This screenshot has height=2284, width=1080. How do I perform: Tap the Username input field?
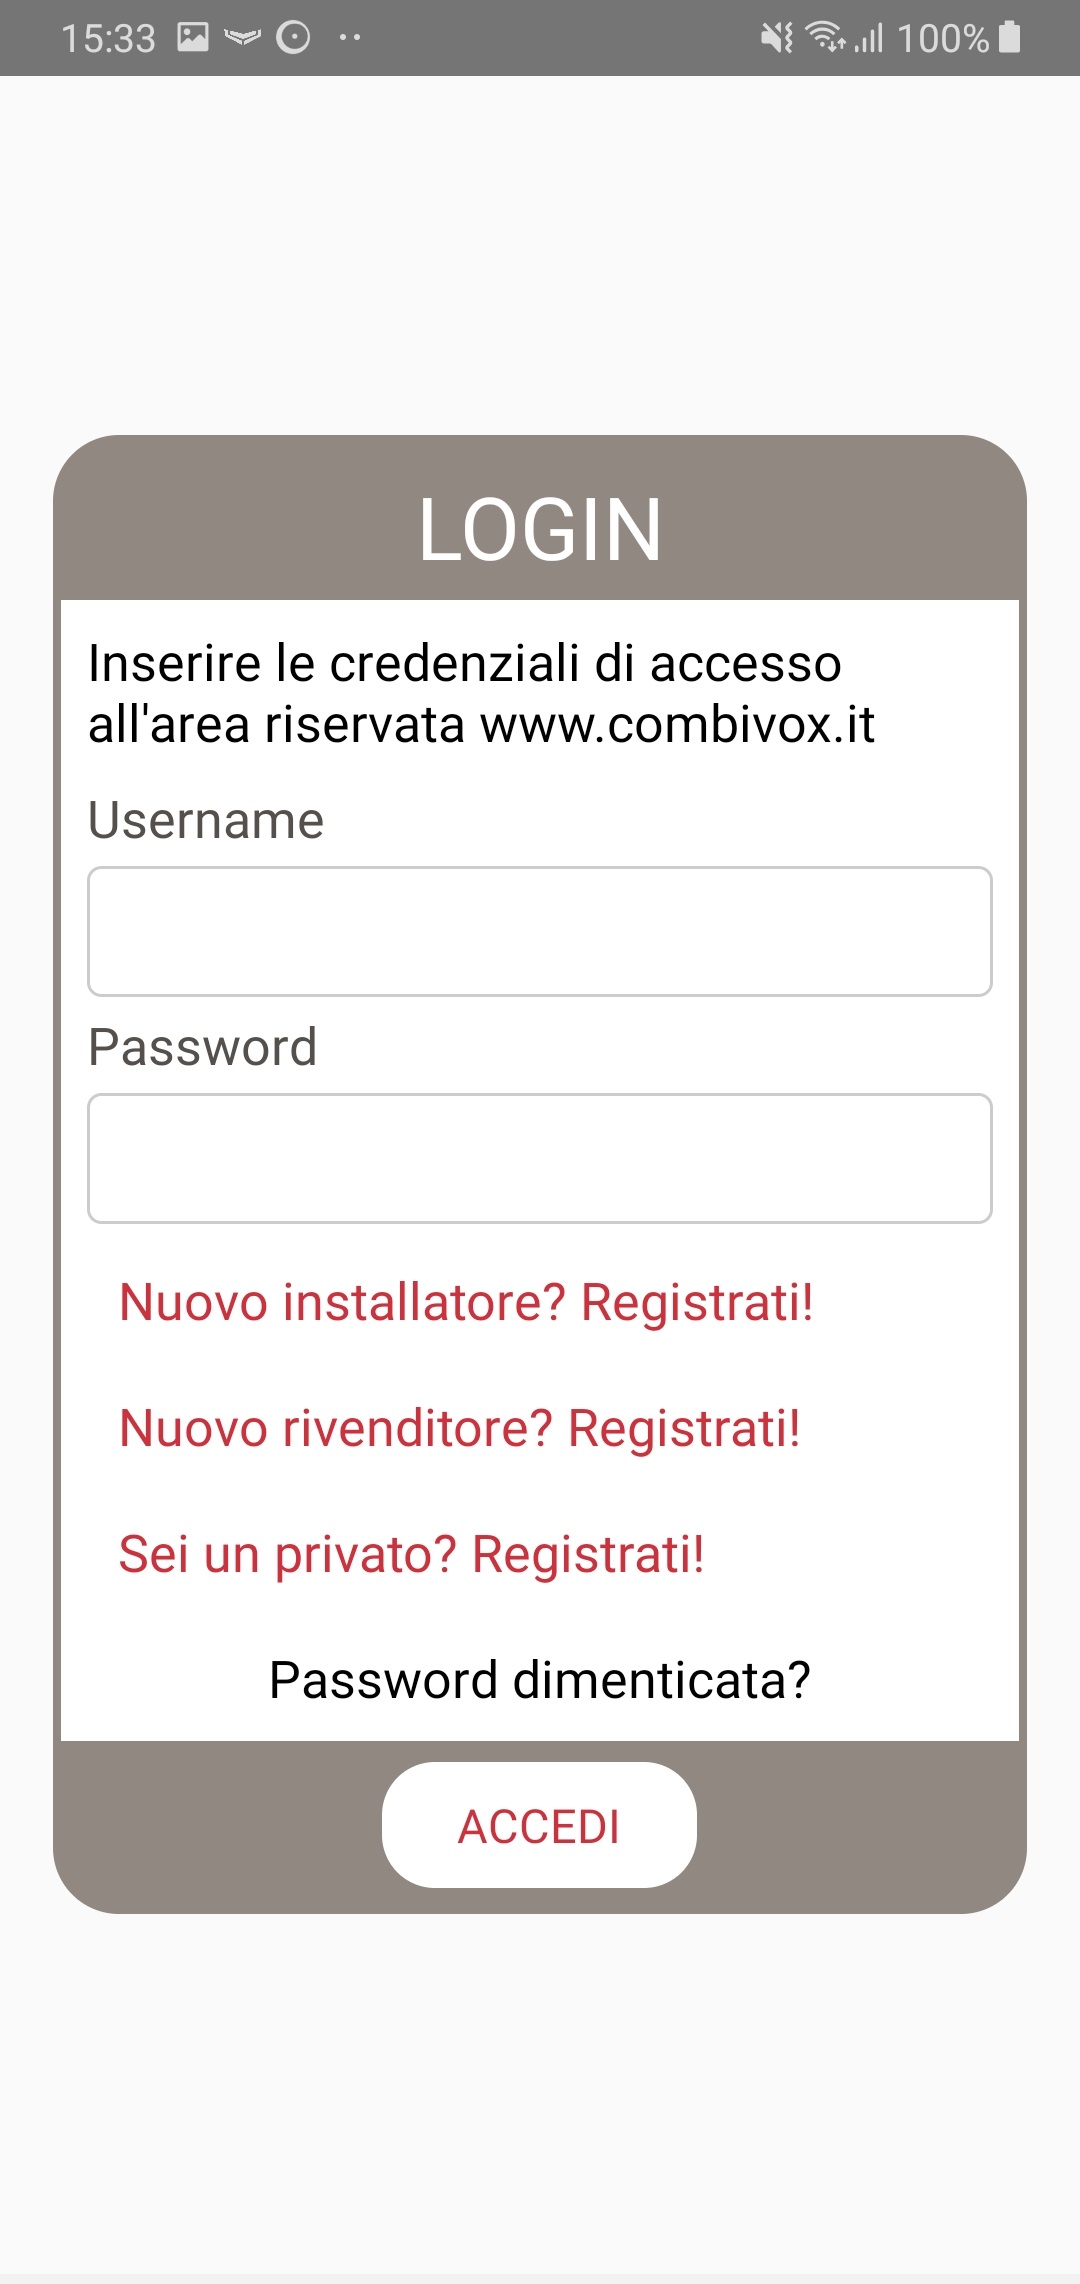click(x=540, y=931)
